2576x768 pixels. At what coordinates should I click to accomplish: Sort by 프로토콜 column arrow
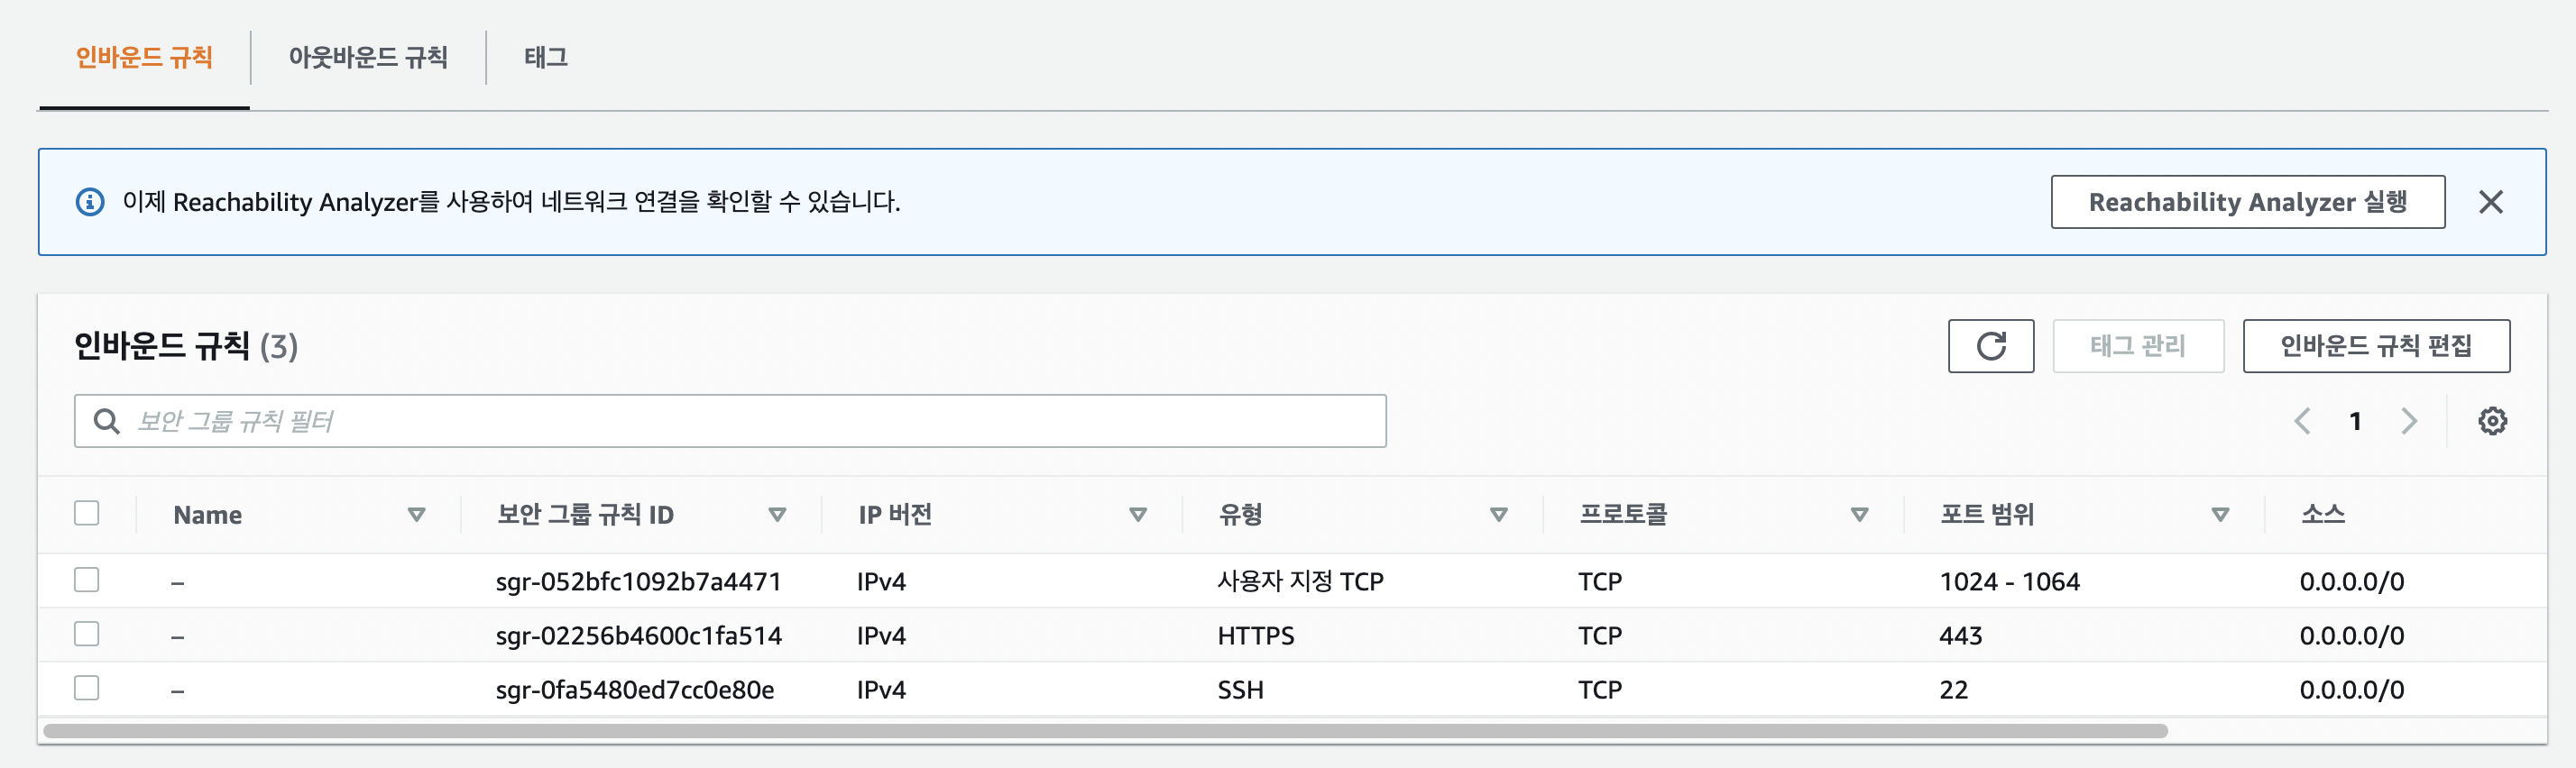(1860, 515)
